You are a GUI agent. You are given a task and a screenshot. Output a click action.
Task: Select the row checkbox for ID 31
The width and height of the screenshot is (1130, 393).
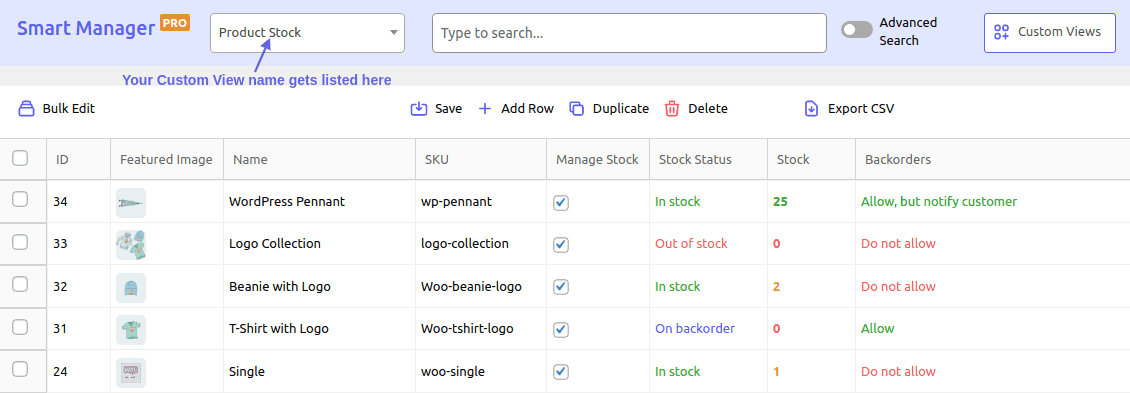click(20, 327)
